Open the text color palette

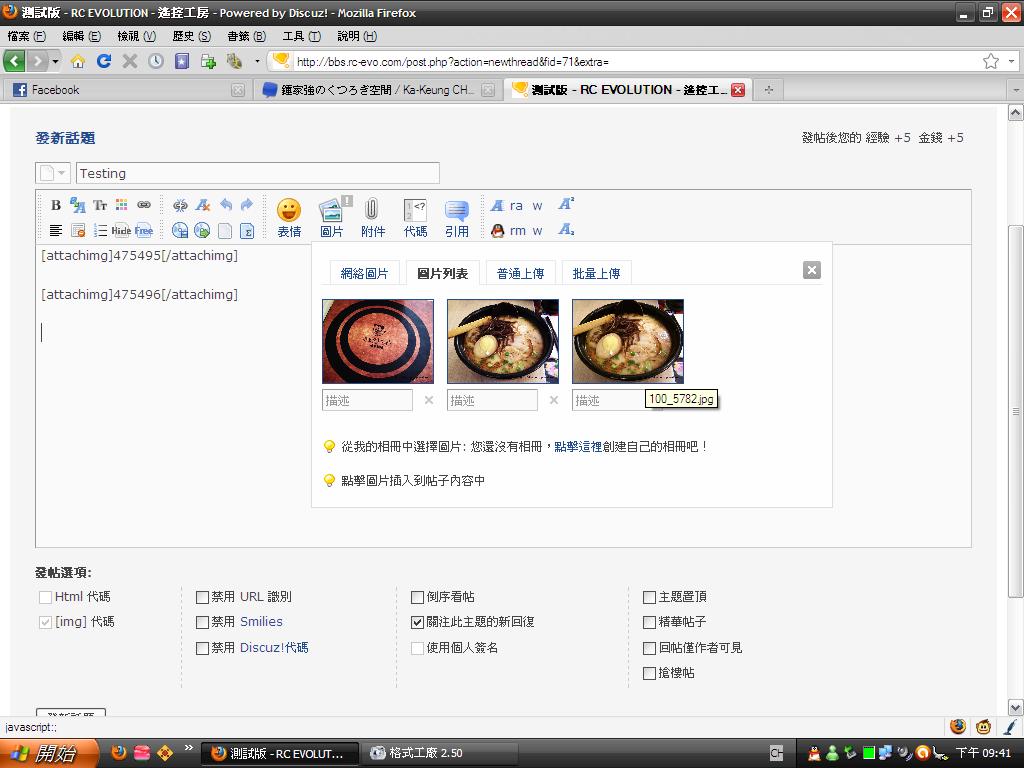(121, 205)
